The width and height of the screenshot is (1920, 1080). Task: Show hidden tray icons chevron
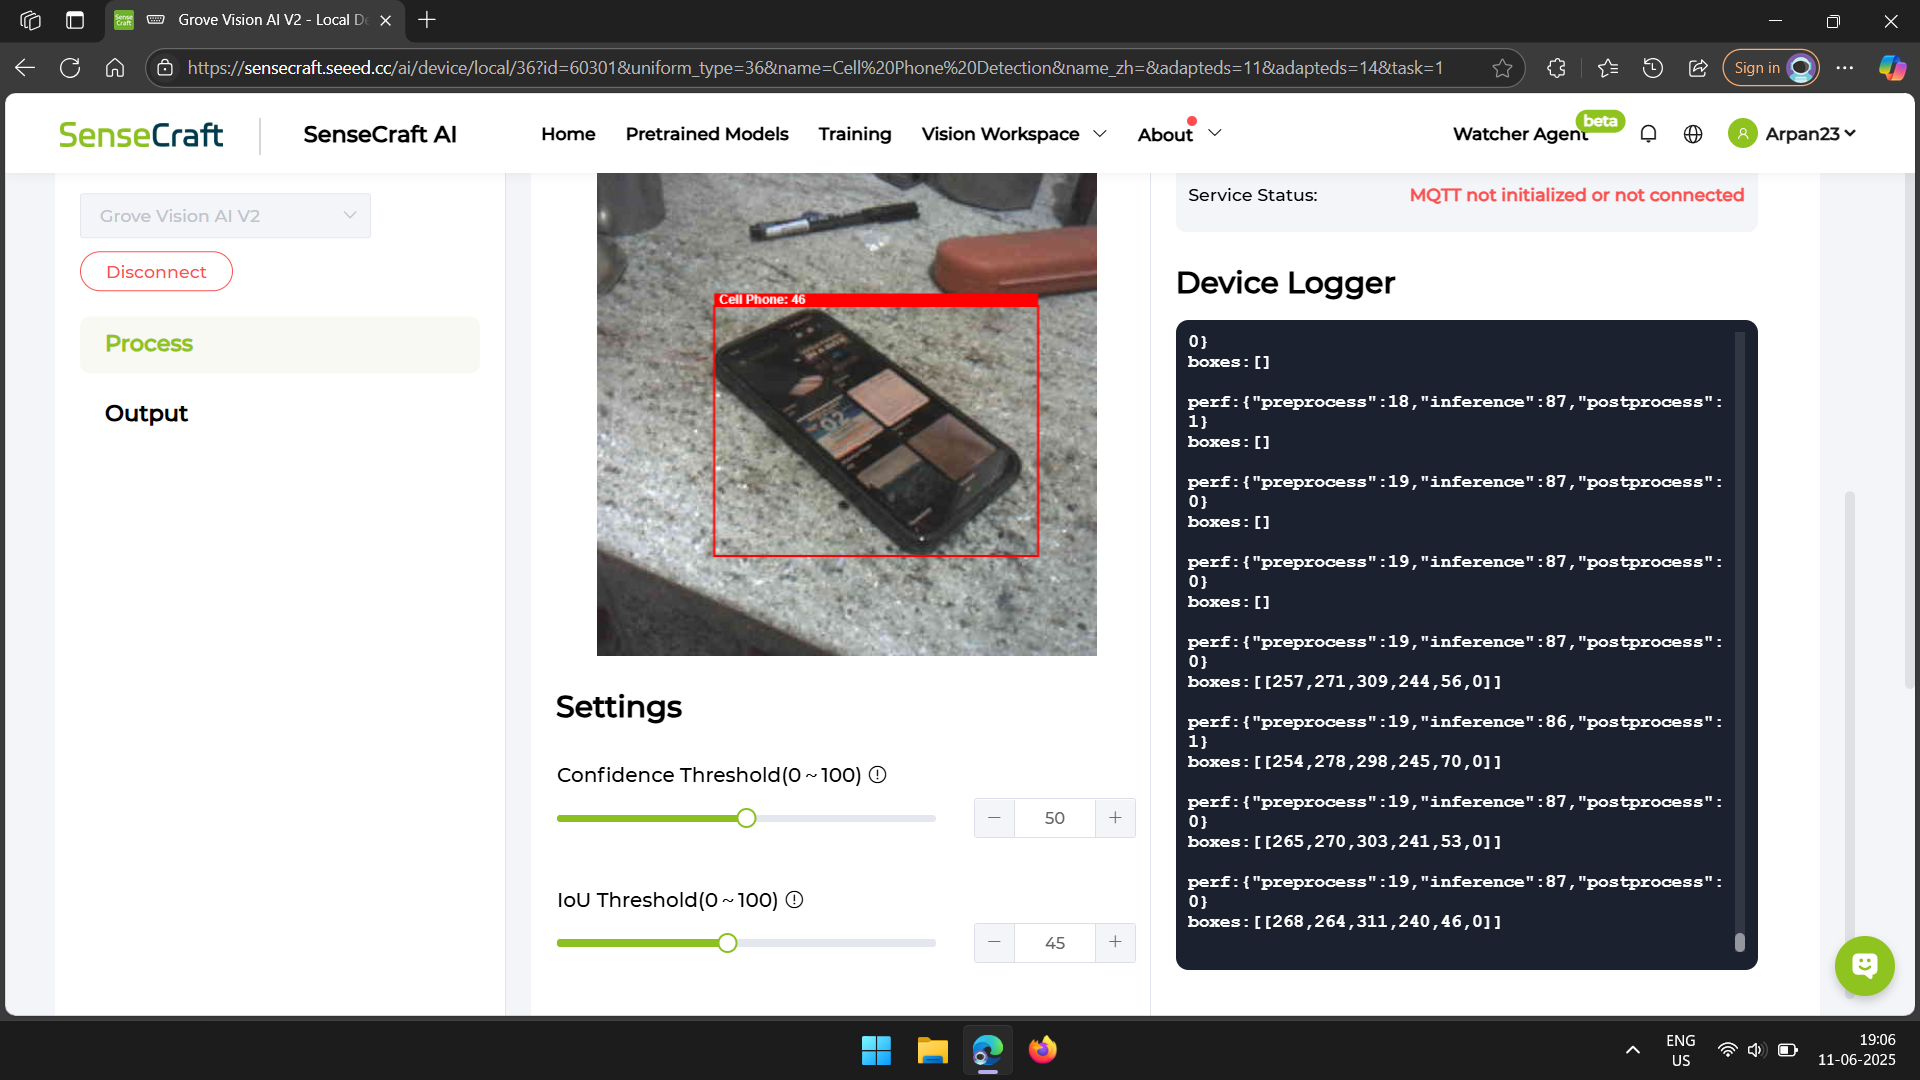coord(1633,1050)
